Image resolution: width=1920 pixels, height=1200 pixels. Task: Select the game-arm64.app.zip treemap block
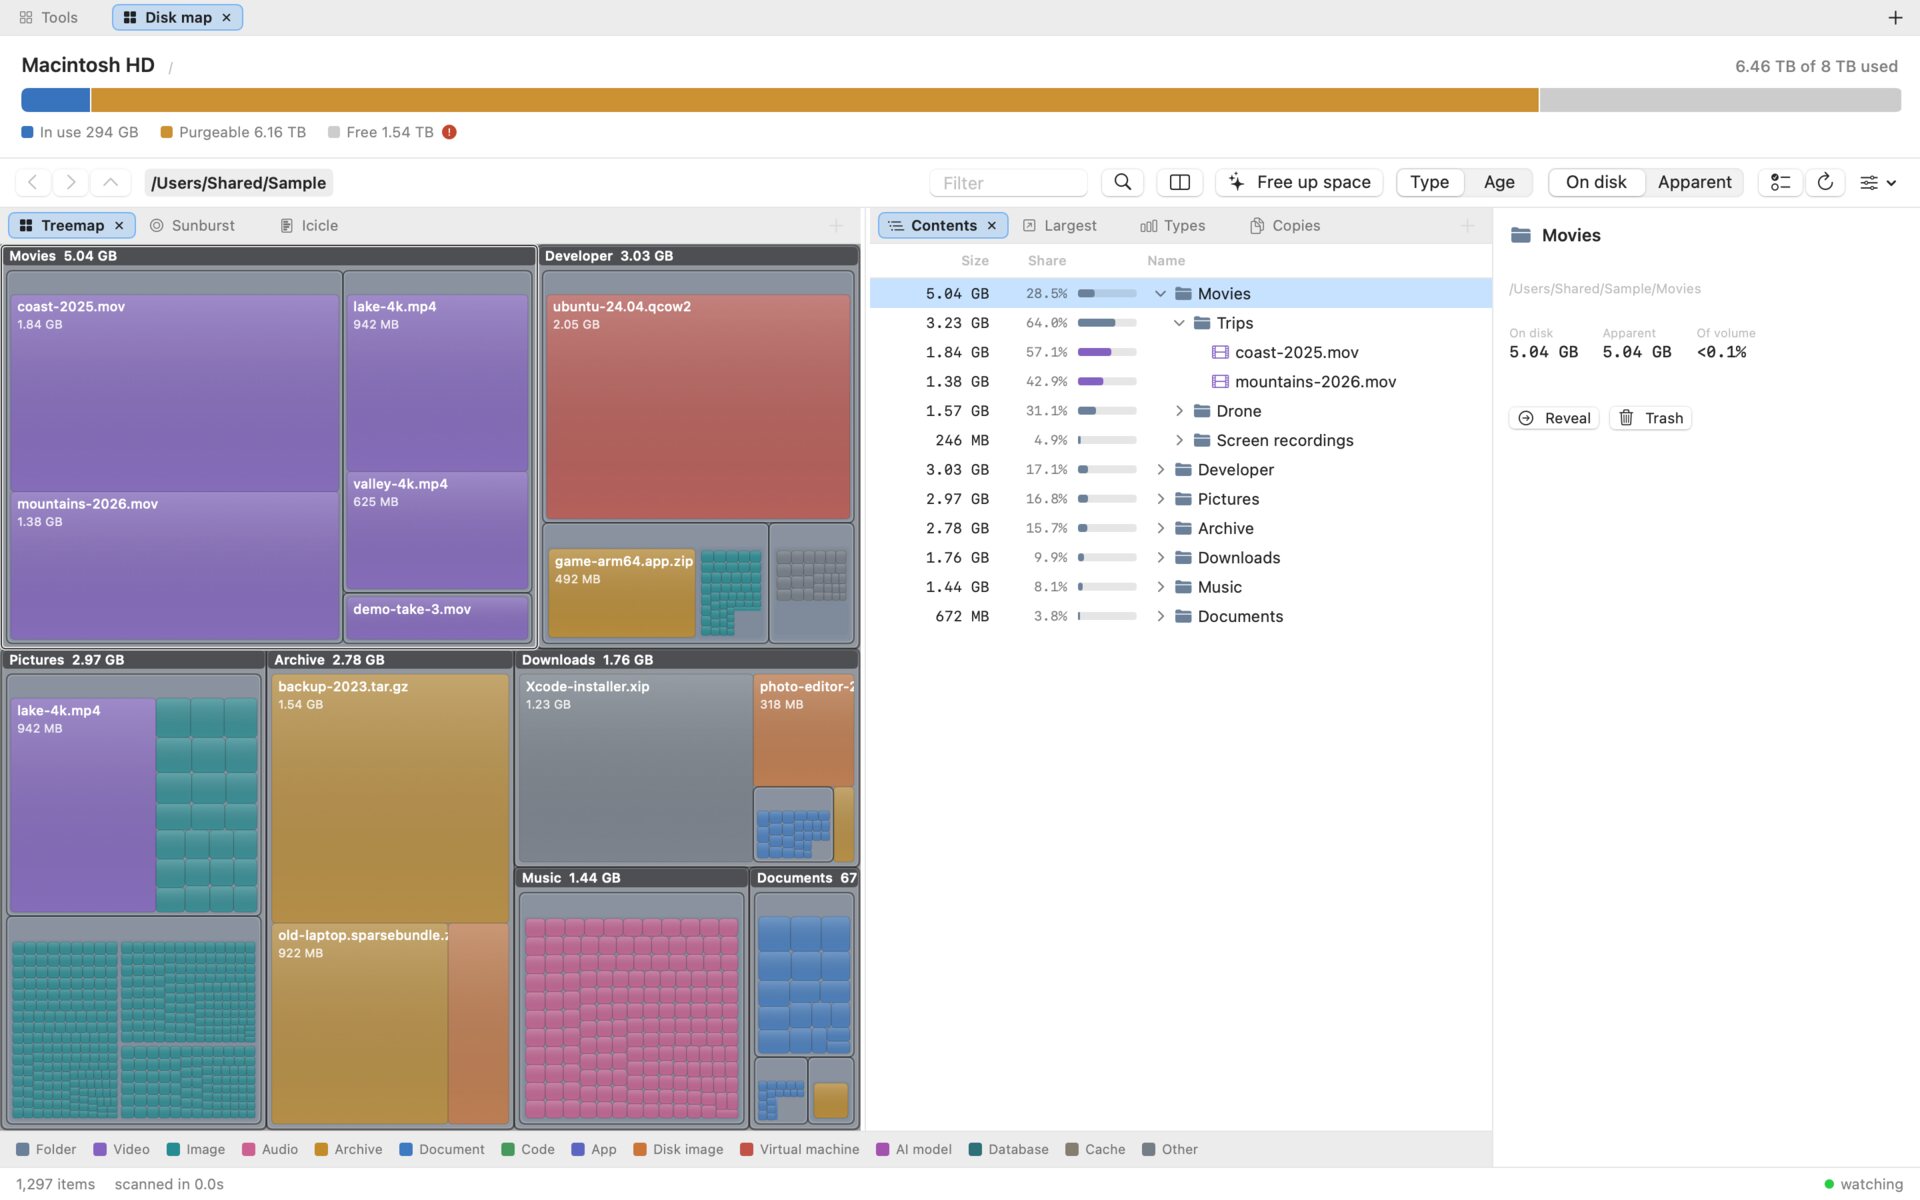point(621,593)
